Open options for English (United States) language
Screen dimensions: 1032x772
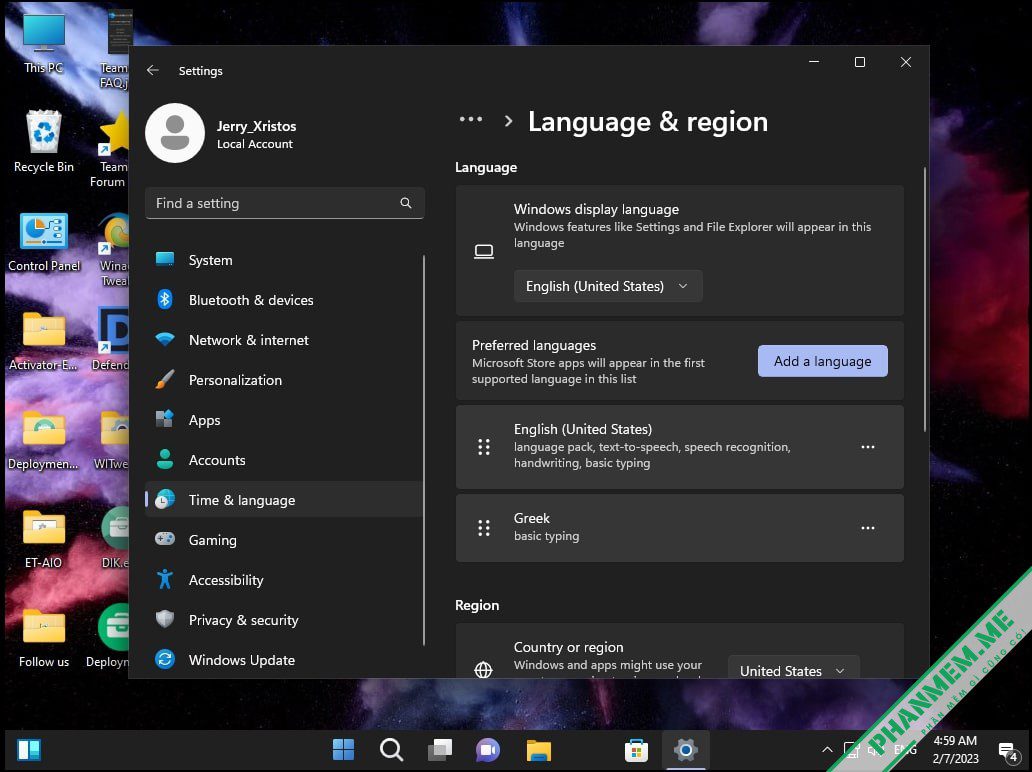click(868, 447)
